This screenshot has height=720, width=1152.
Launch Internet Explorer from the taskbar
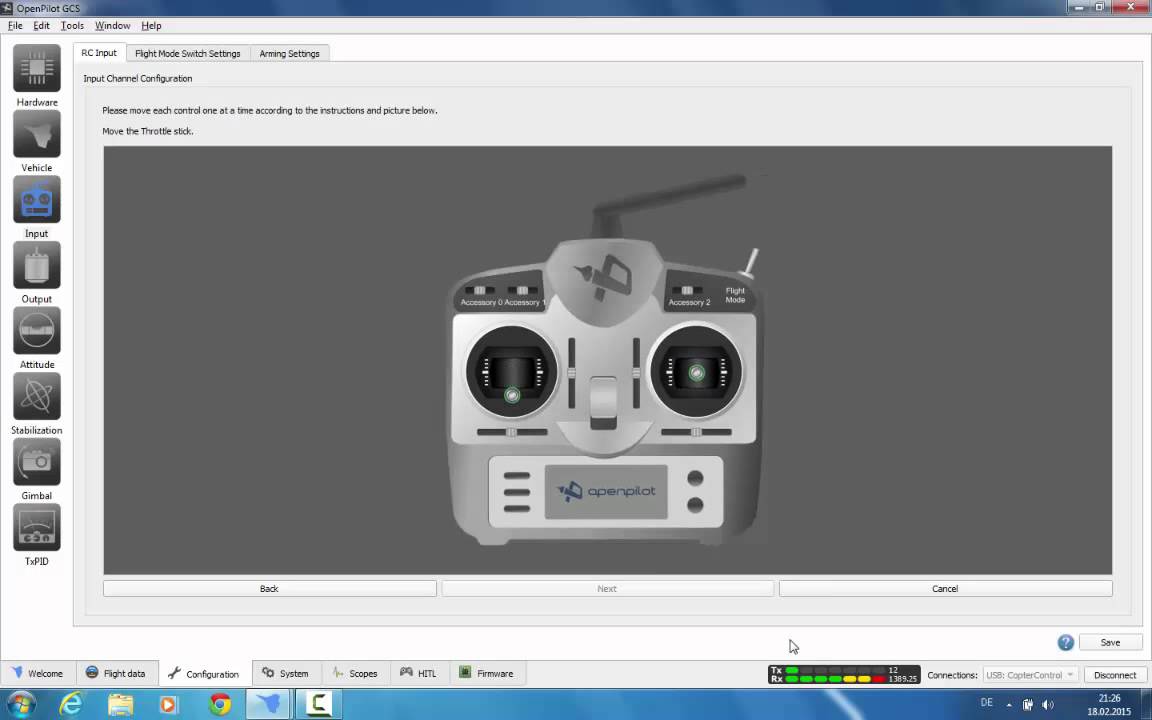[x=71, y=705]
